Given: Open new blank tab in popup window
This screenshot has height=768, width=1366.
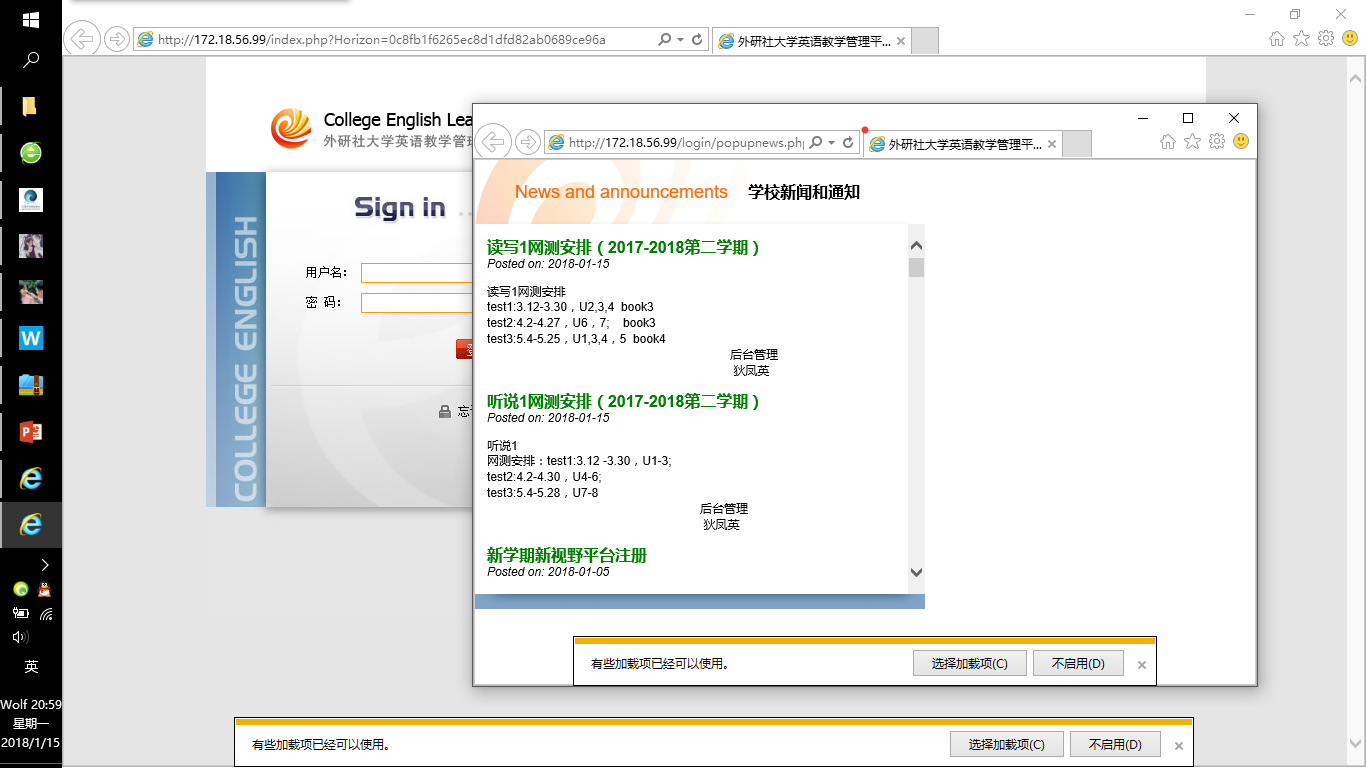Looking at the screenshot, I should point(1075,144).
